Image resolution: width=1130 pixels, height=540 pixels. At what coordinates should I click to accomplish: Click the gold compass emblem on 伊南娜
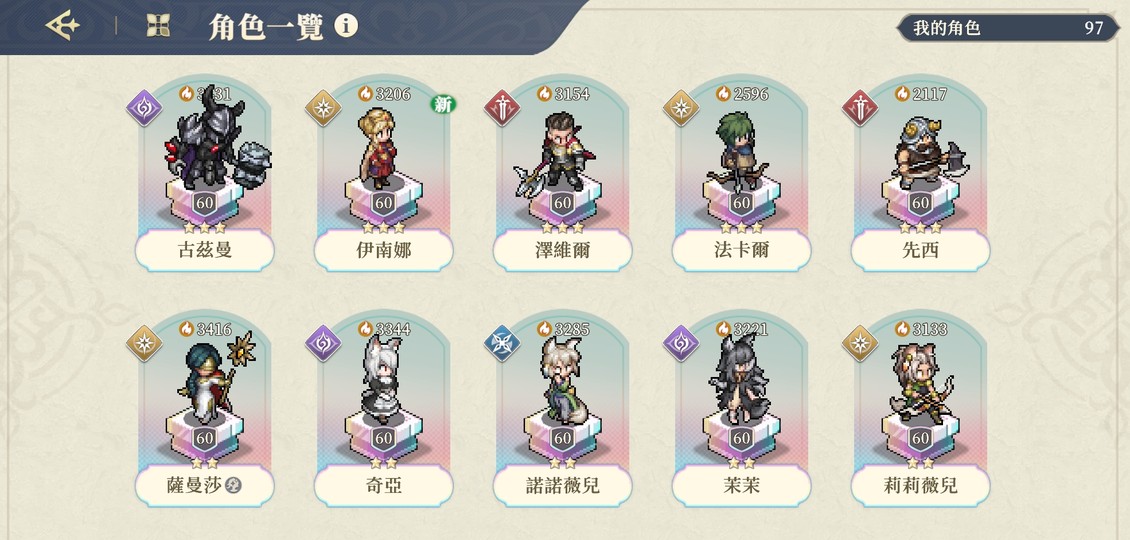click(323, 108)
